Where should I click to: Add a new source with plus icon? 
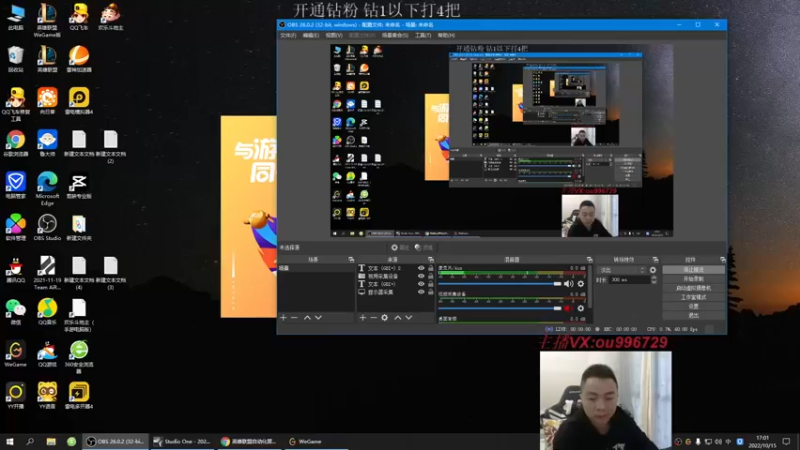pos(363,318)
